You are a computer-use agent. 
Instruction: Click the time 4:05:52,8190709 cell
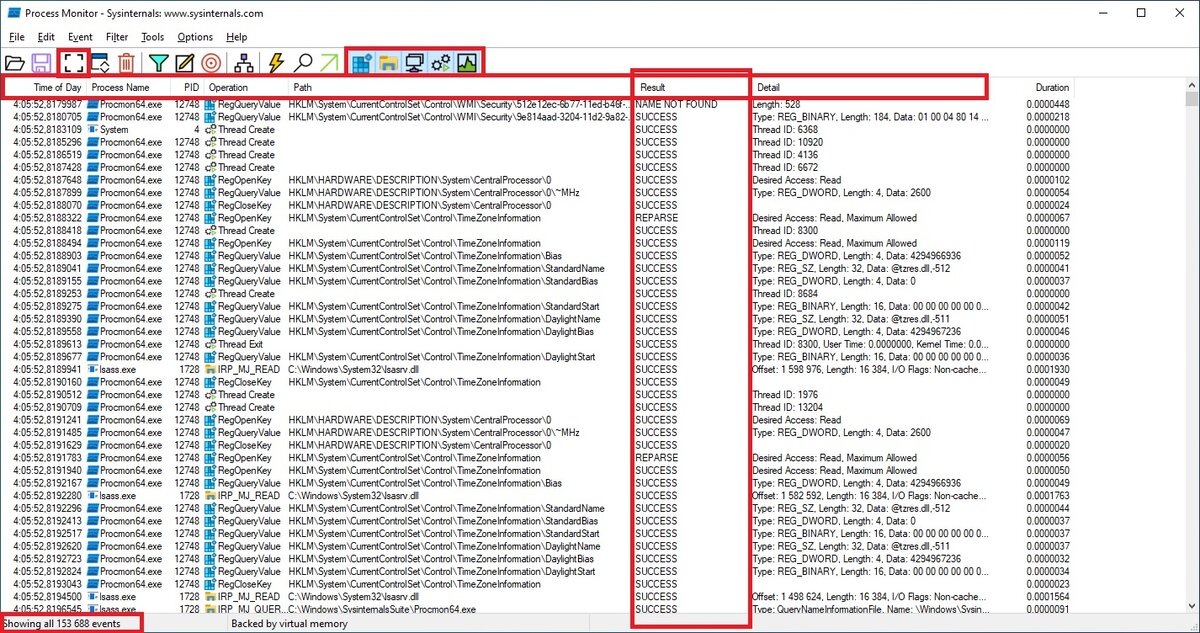click(x=46, y=407)
